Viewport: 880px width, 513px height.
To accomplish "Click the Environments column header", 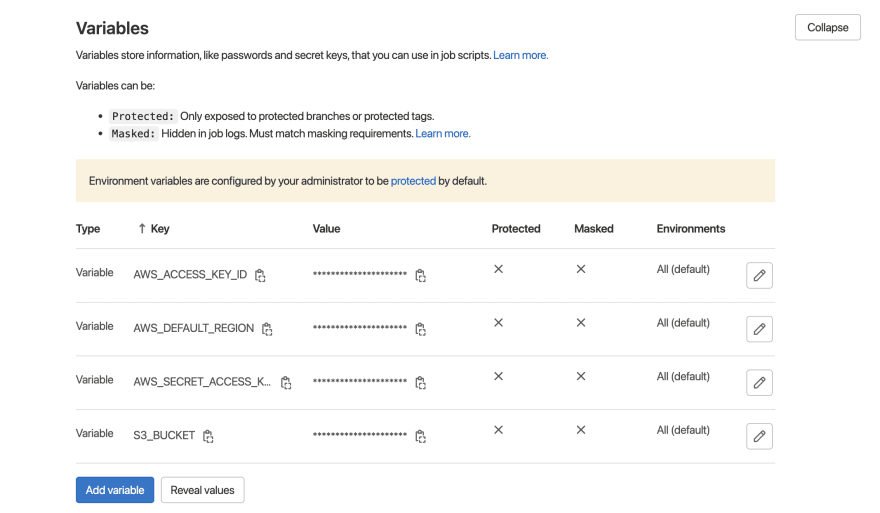I will (x=691, y=228).
